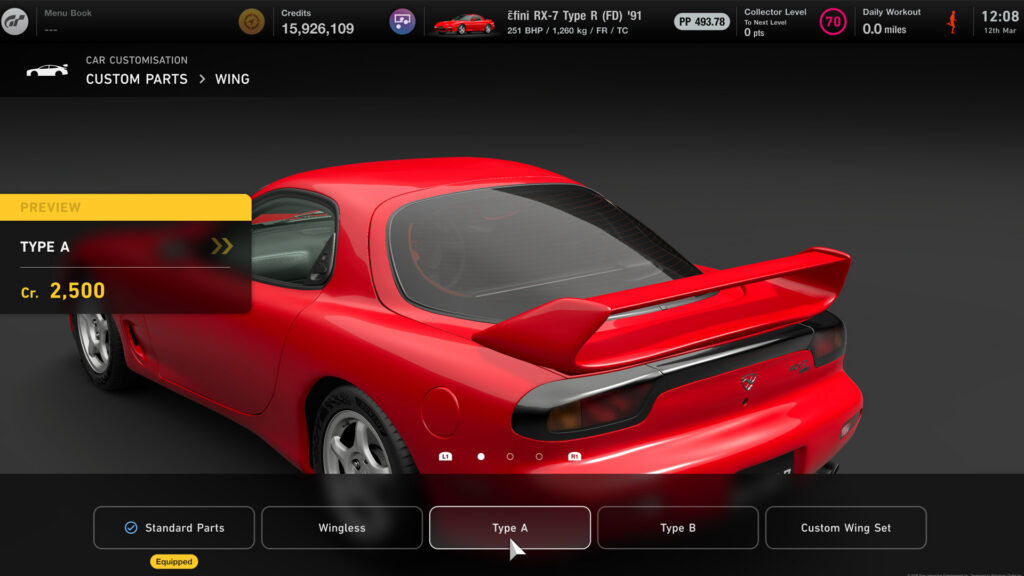Click the gold coin icon beside Credits
Screen dimensions: 1024x576
click(251, 17)
